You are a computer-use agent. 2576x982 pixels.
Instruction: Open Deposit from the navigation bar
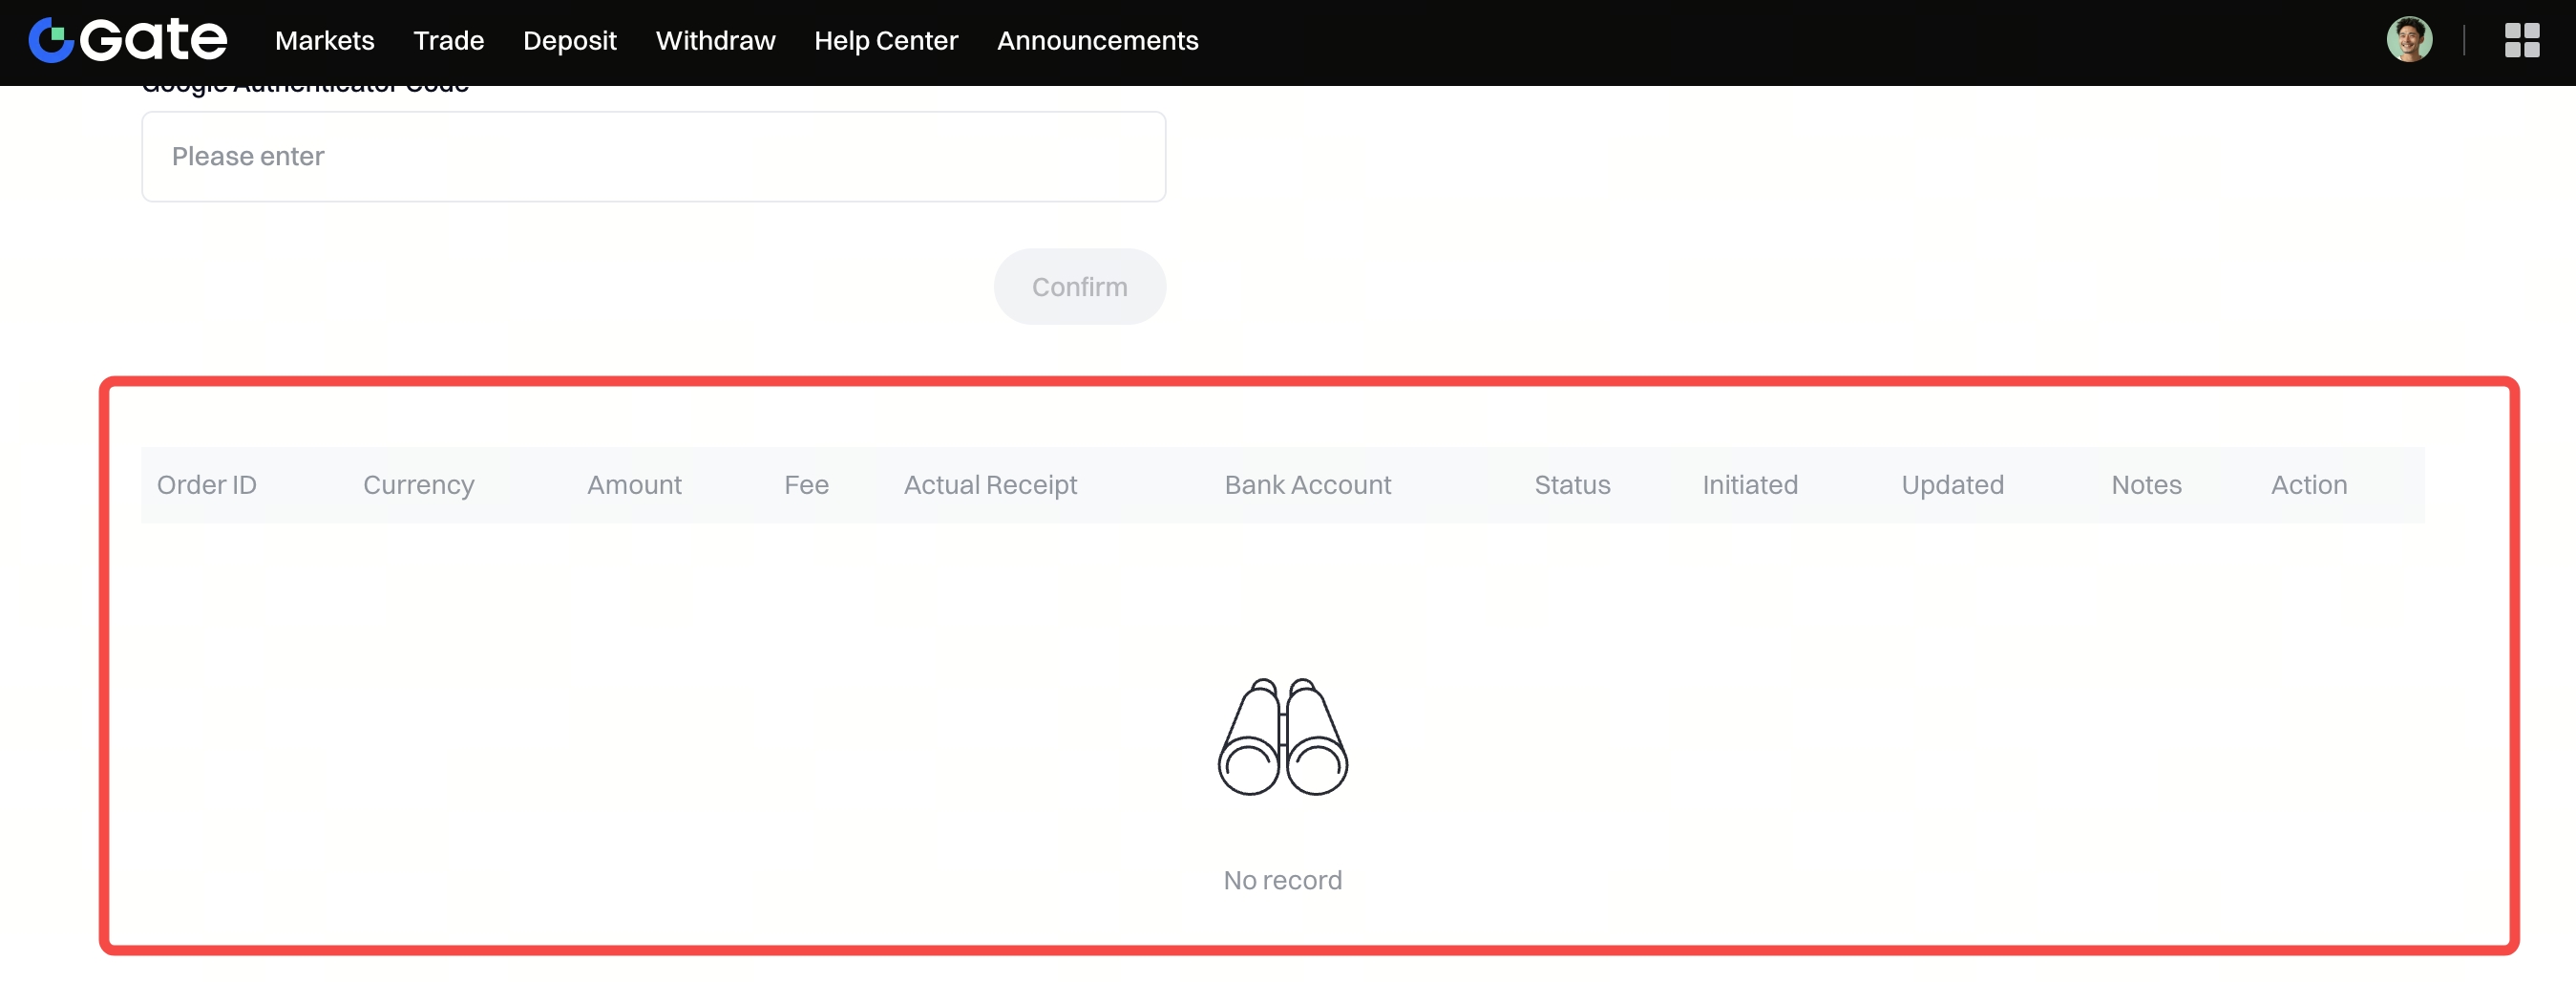[x=569, y=41]
